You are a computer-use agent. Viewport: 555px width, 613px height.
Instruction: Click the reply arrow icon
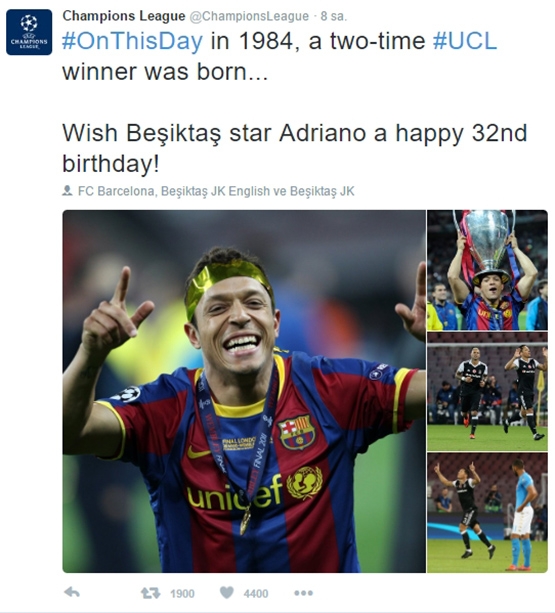(72, 593)
